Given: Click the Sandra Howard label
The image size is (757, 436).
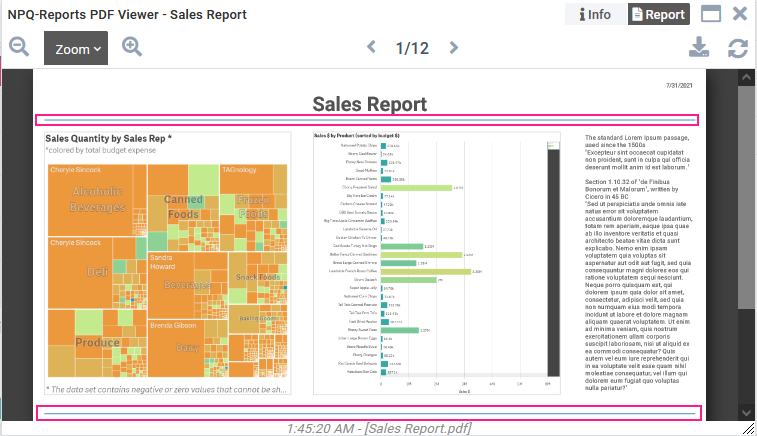Looking at the screenshot, I should tap(162, 262).
